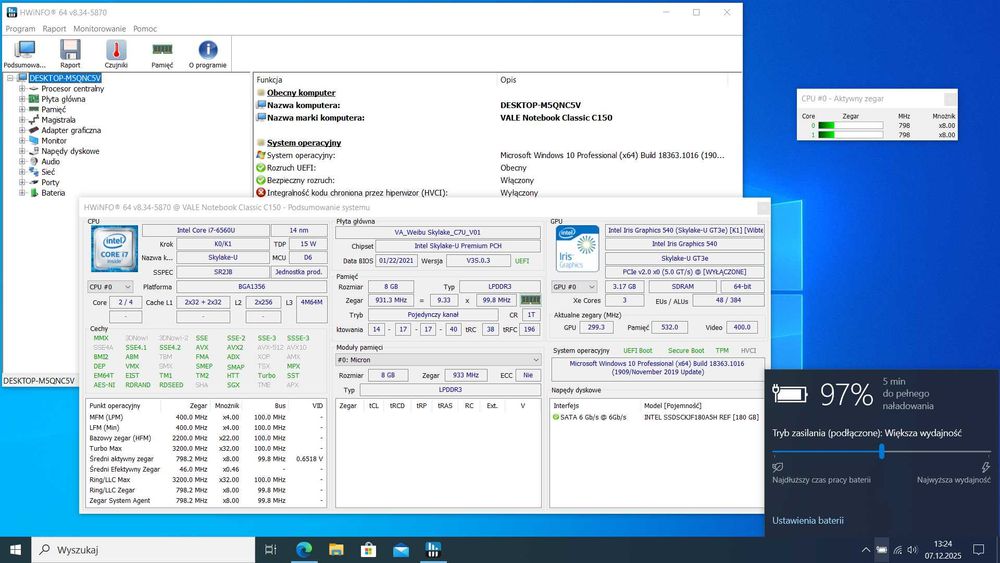Click the Intel Skylake-U Premium PCH chipset field
The image size is (1000, 563).
(458, 246)
